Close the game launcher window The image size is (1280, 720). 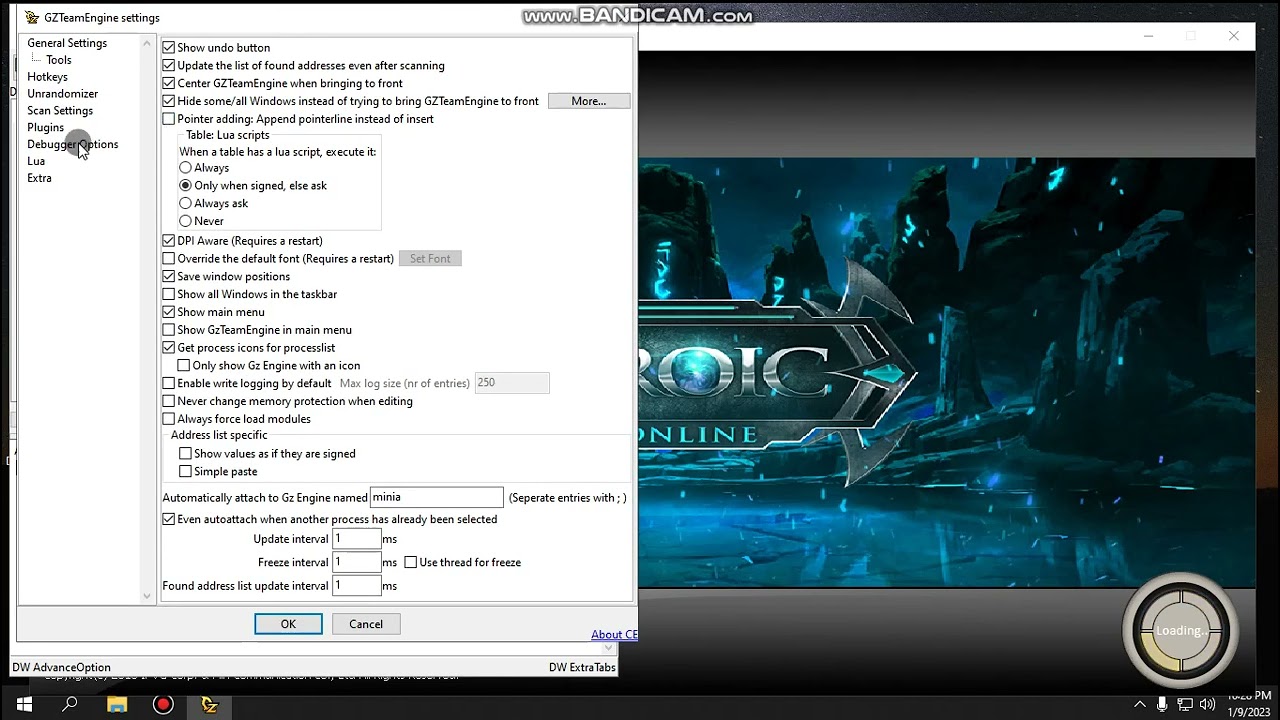[x=1234, y=36]
